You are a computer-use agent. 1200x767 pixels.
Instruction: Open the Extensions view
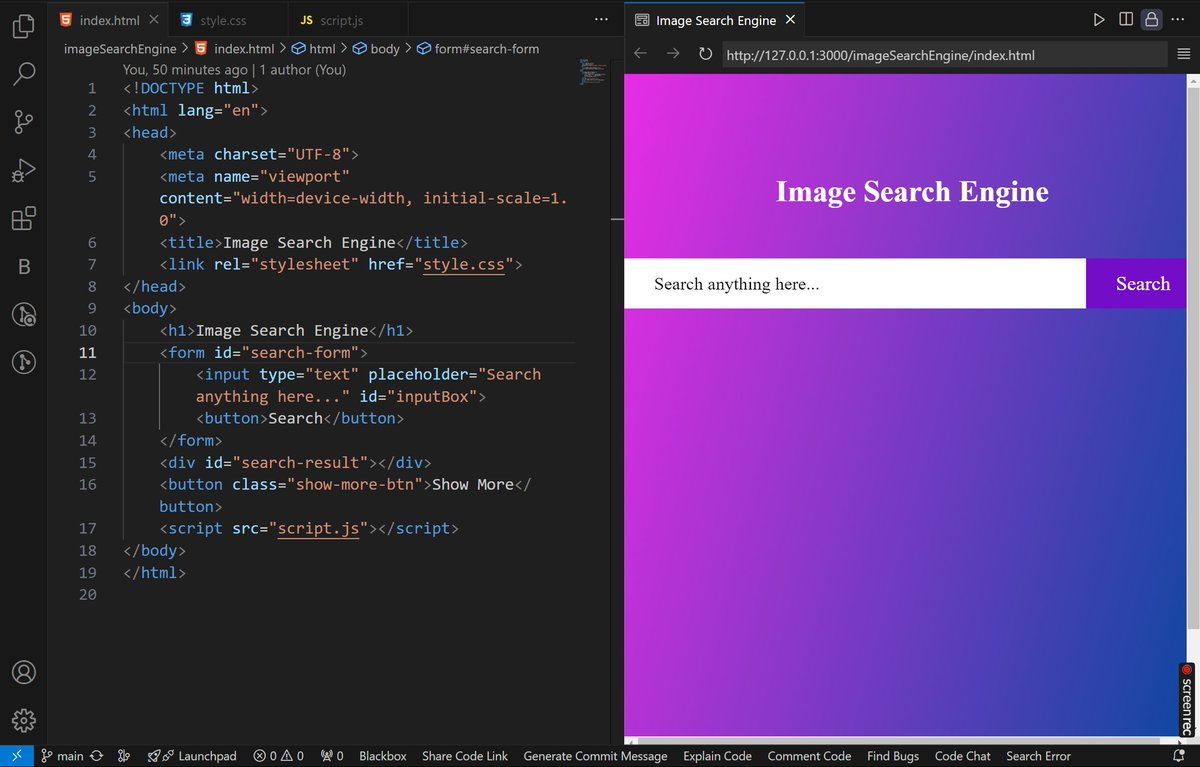(x=23, y=218)
